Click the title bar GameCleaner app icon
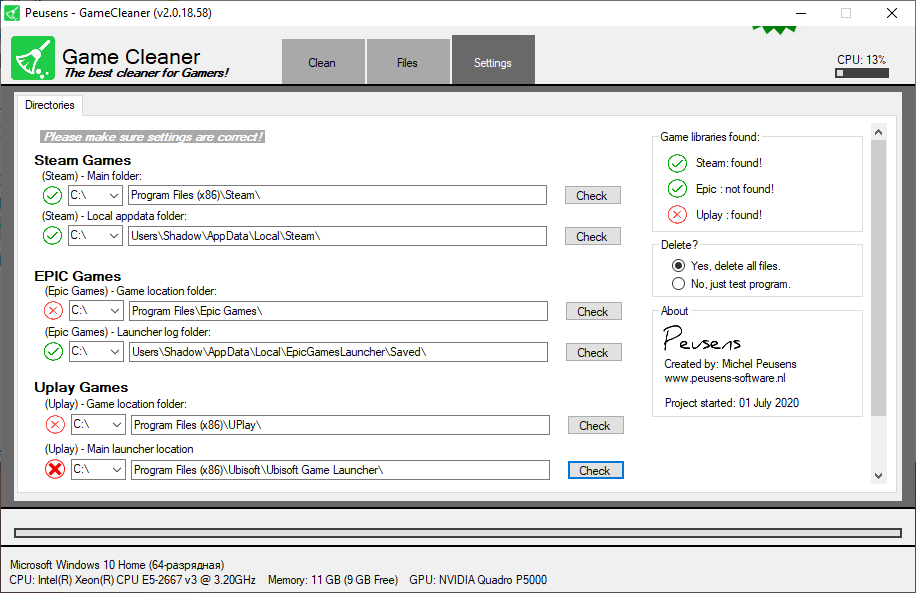 pyautogui.click(x=12, y=13)
